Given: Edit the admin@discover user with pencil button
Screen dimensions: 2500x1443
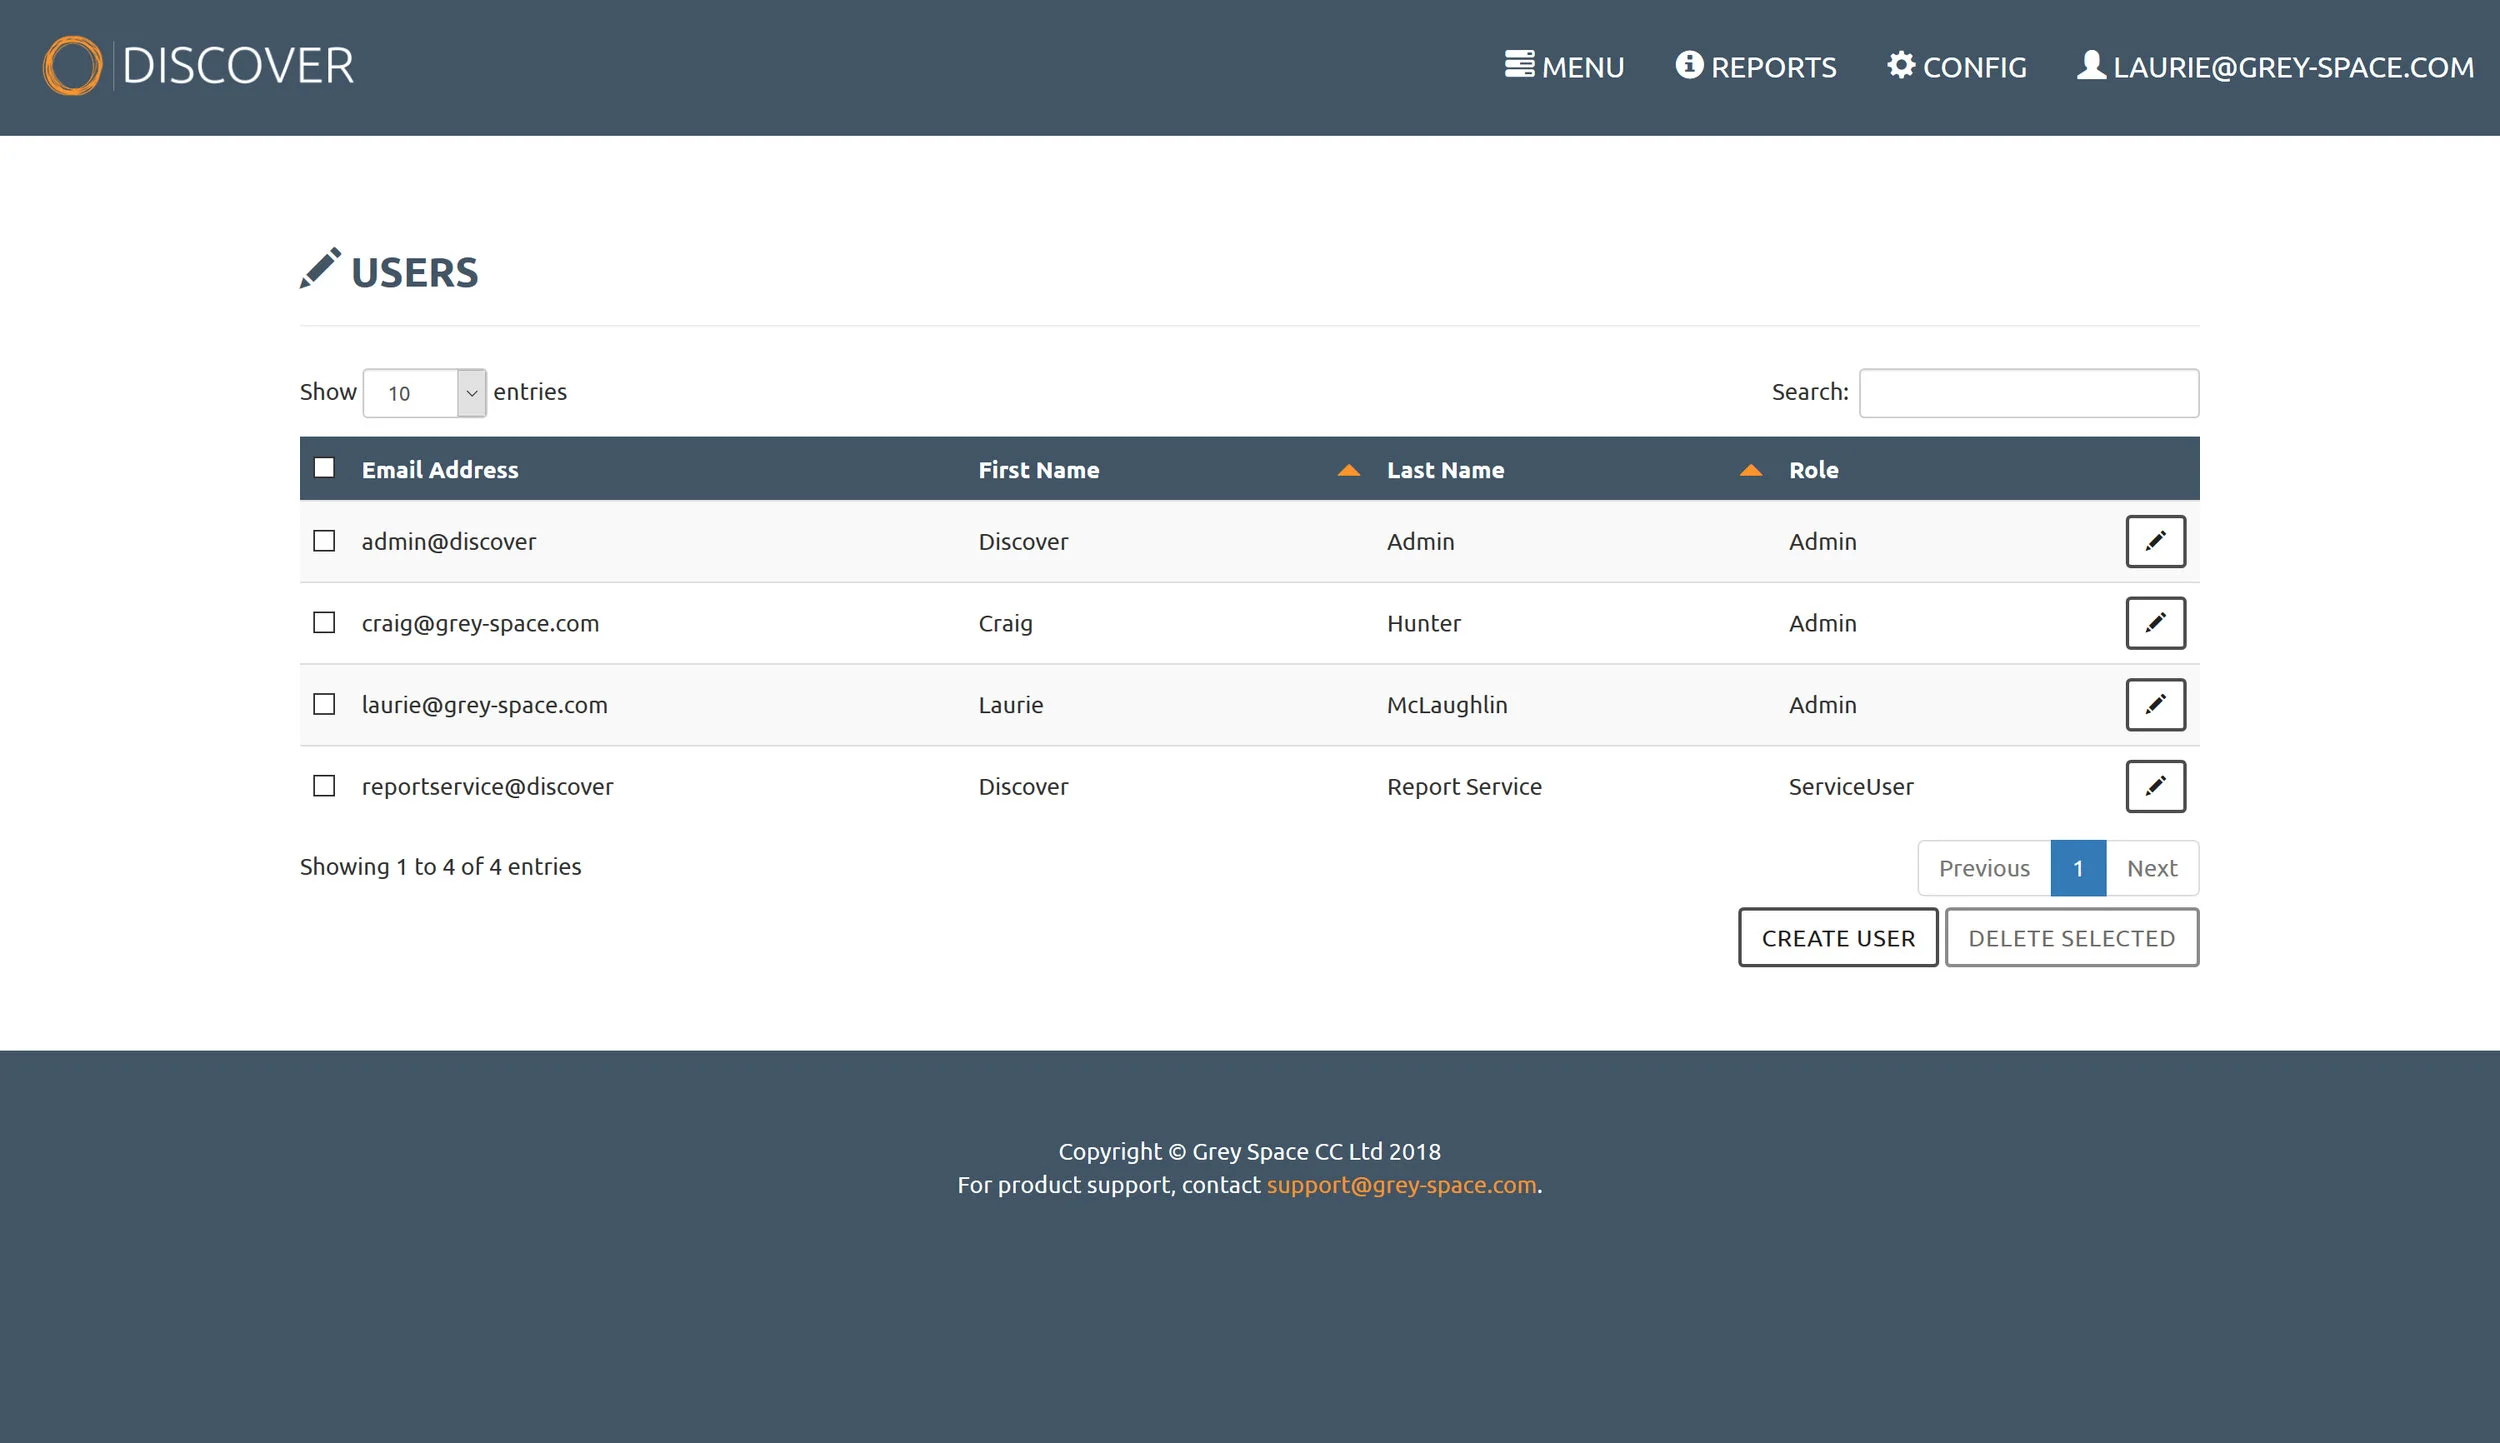Looking at the screenshot, I should coord(2155,541).
